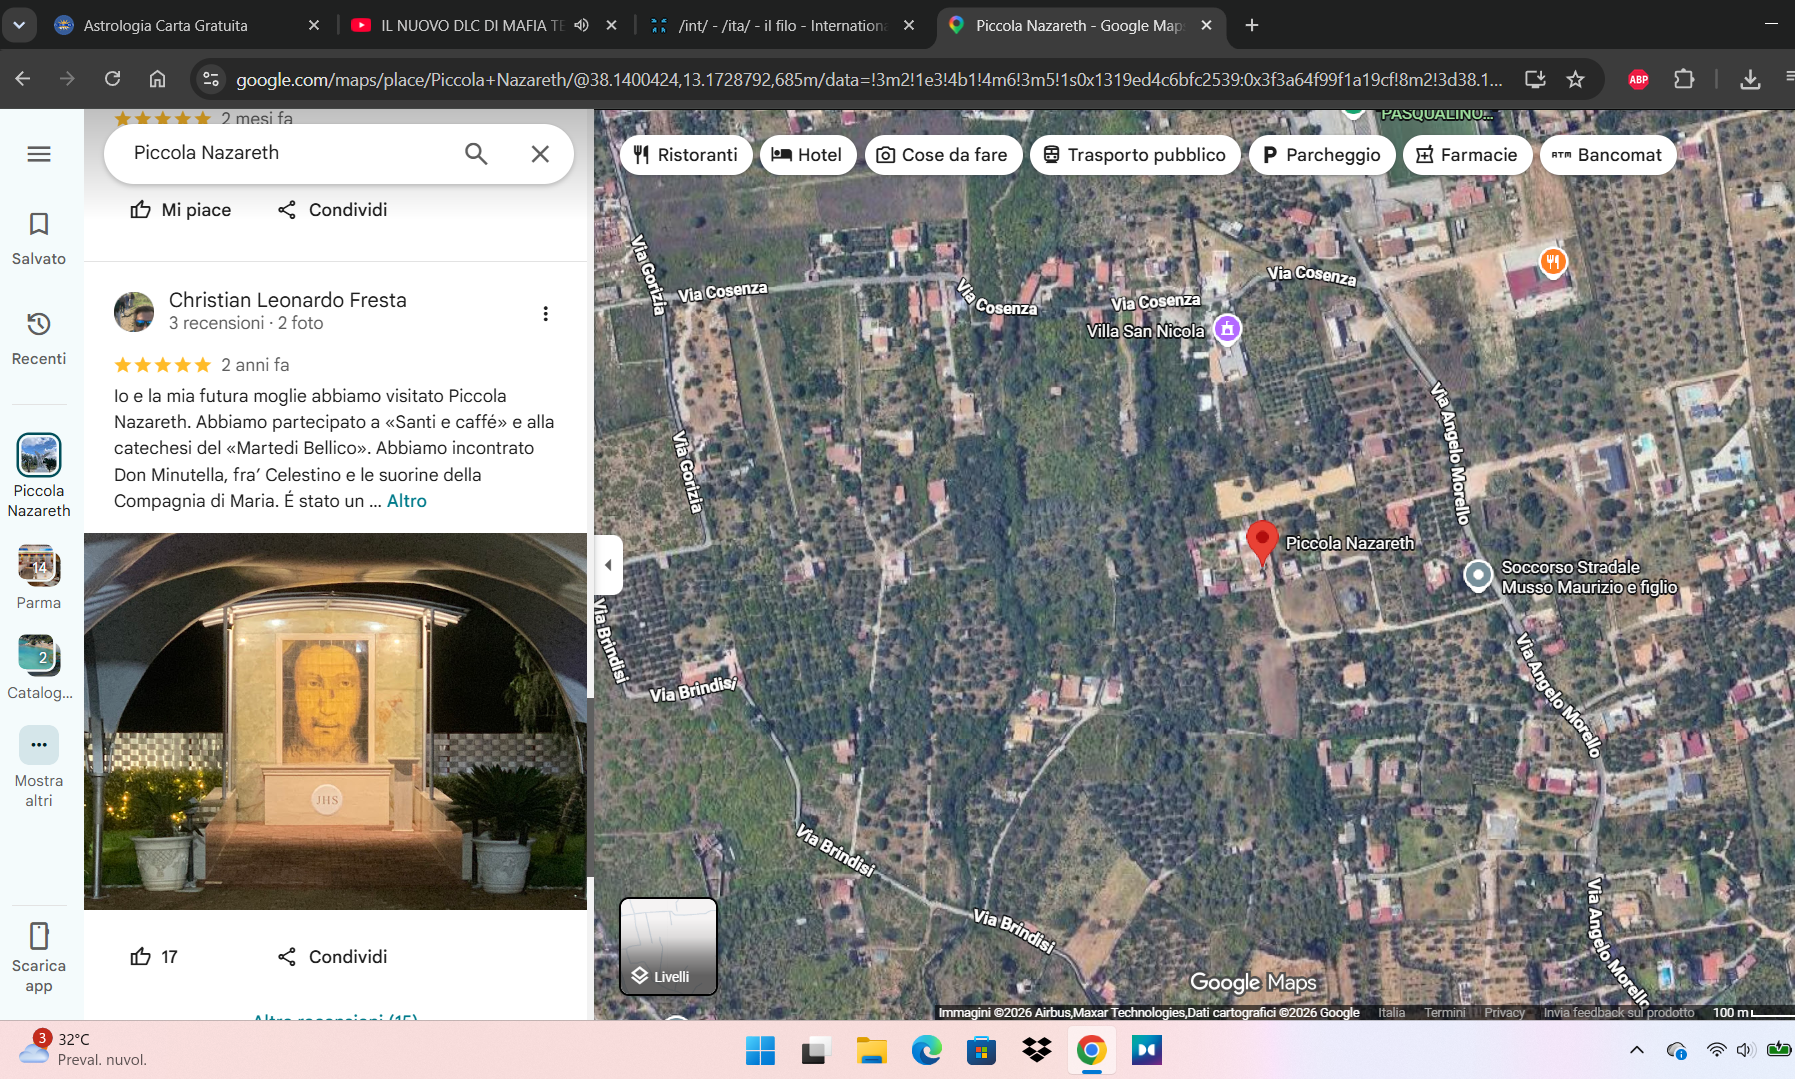Expand review text with Altro link

click(407, 501)
